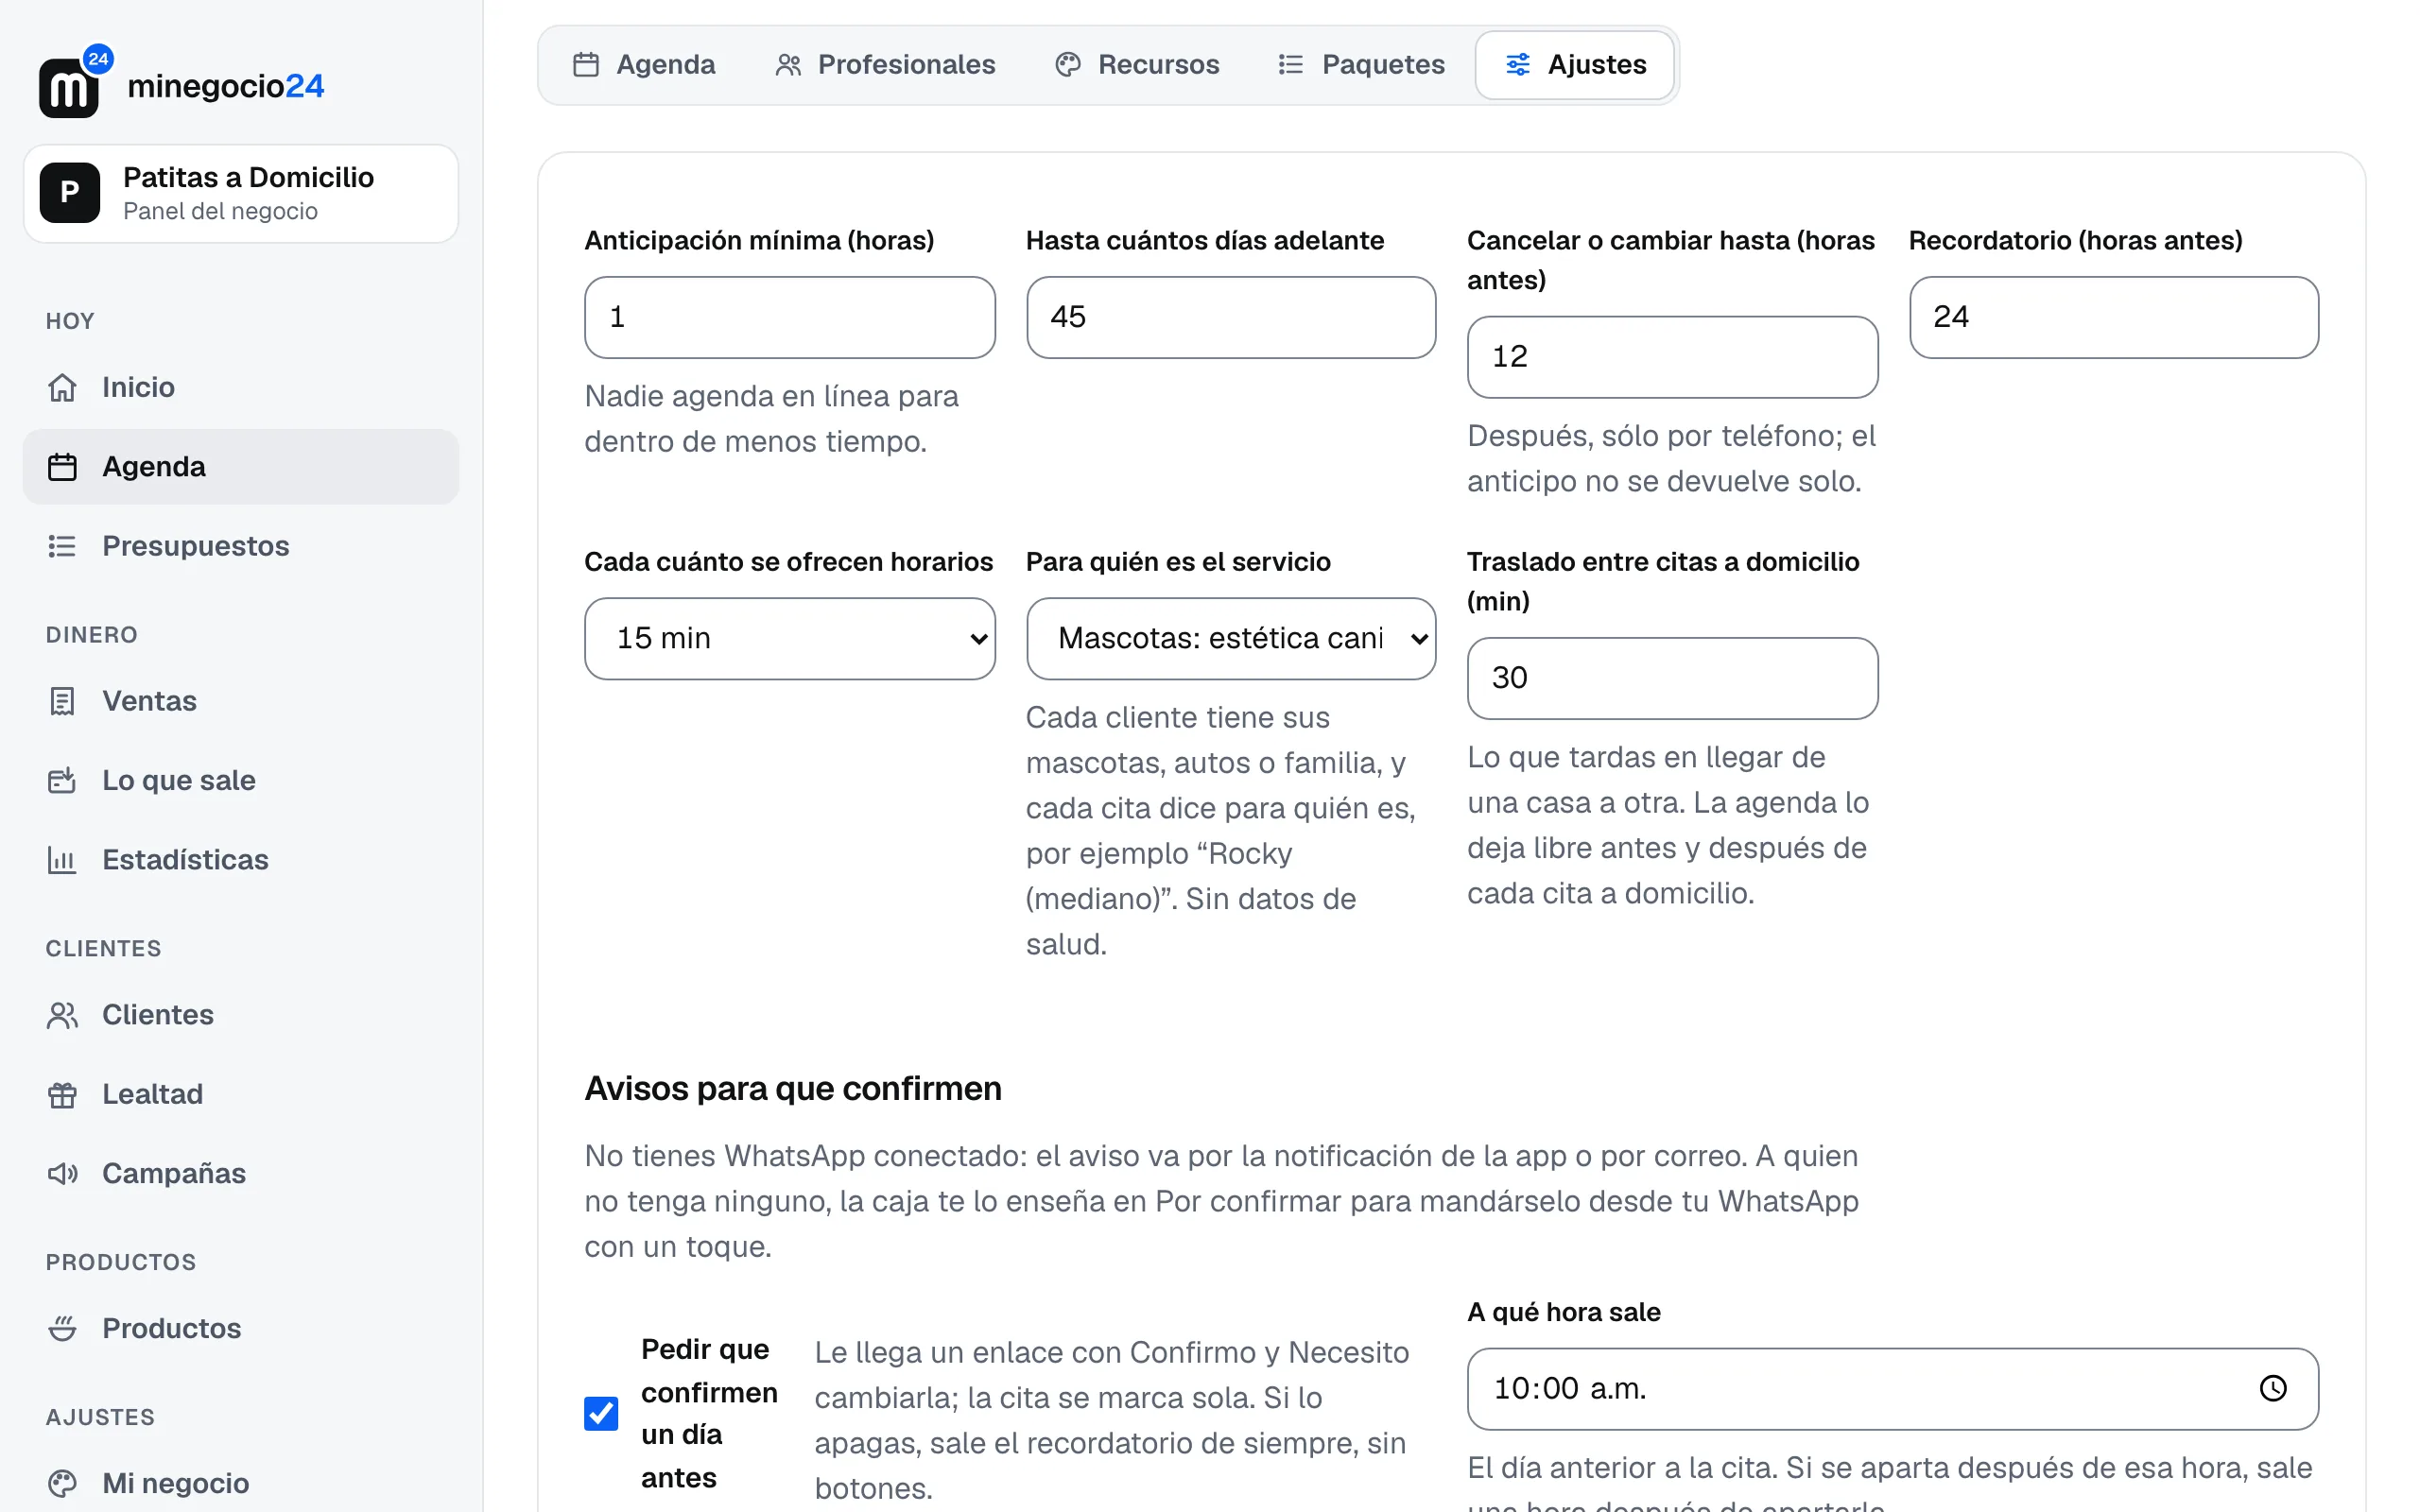
Task: Open the Mi negocio palette icon
Action: [62, 1483]
